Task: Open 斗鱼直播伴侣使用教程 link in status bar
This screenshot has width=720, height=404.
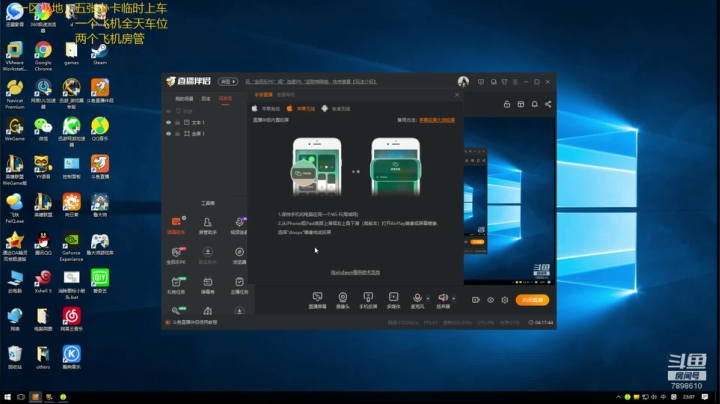Action: 195,322
